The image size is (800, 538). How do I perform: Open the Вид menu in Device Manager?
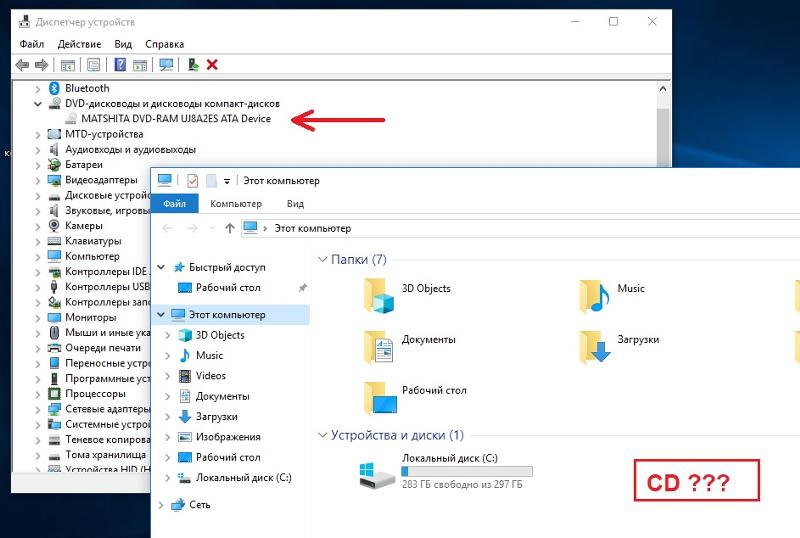(x=123, y=44)
